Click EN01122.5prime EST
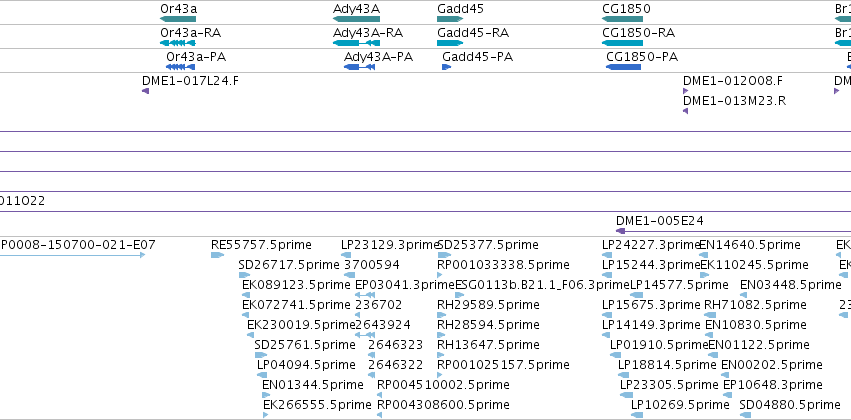Screen dimensions: 851x420 (712, 355)
